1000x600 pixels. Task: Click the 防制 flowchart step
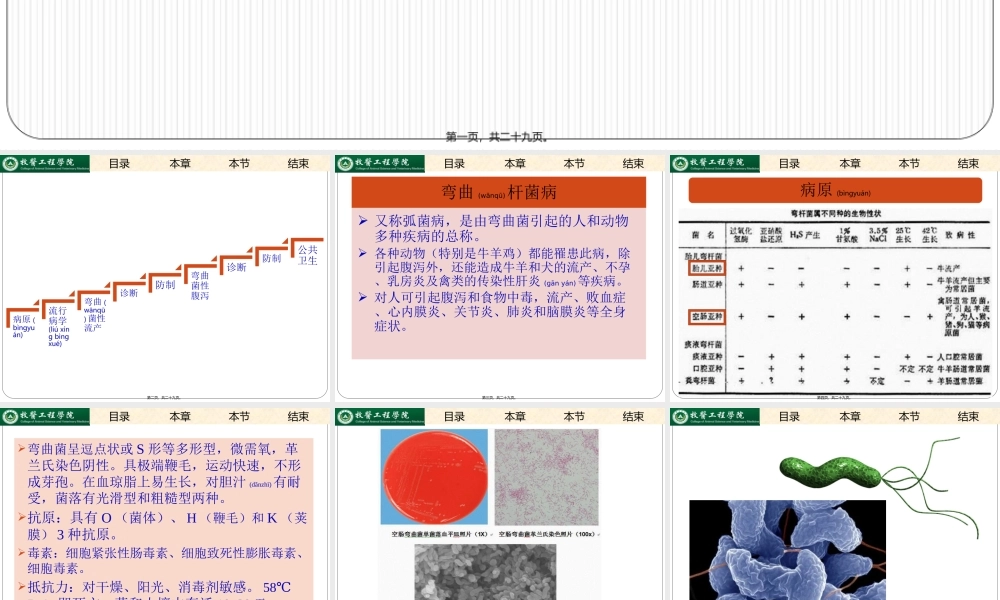tap(166, 284)
